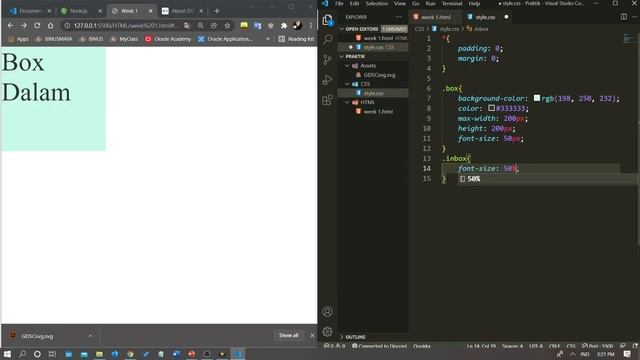
Task: Open the Source Control view in activity bar
Action: click(x=327, y=60)
